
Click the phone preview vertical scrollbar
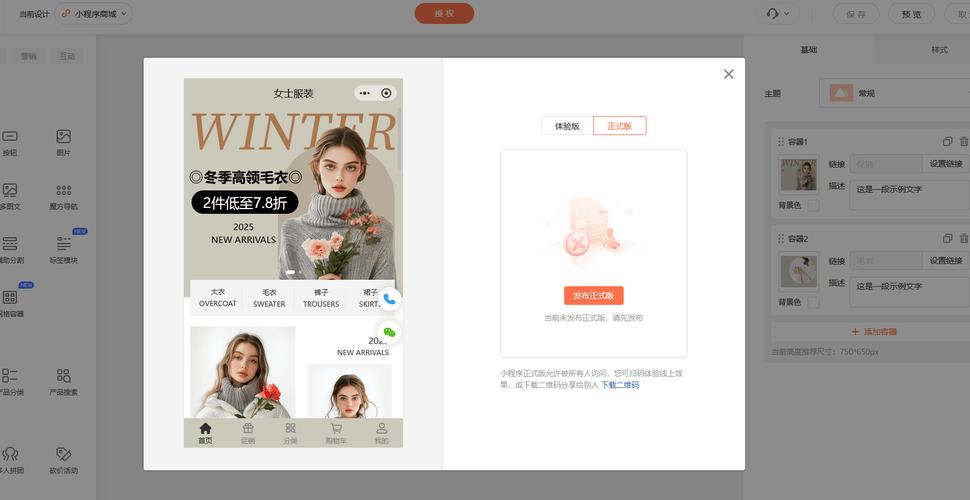pos(400,139)
